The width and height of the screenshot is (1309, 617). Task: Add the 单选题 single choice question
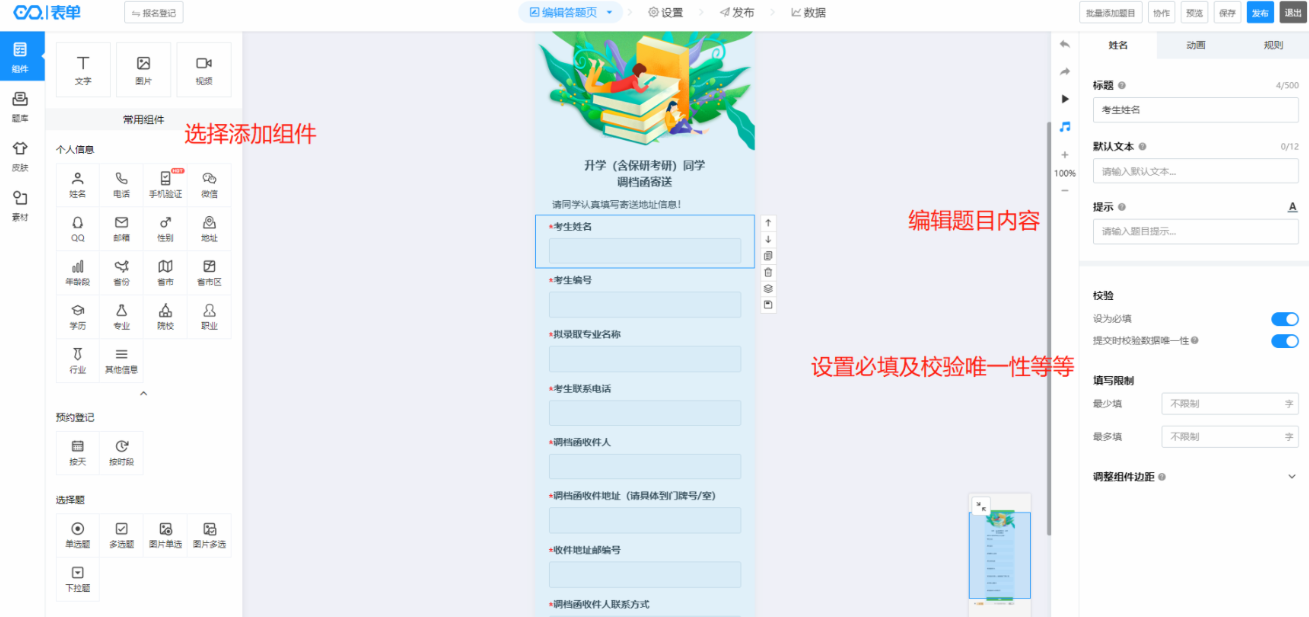click(x=77, y=534)
